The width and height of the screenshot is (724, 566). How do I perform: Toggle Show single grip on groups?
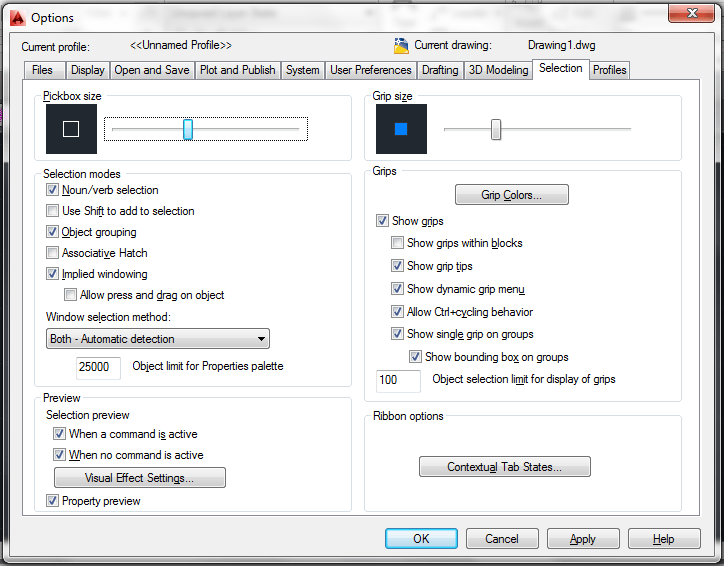point(397,334)
